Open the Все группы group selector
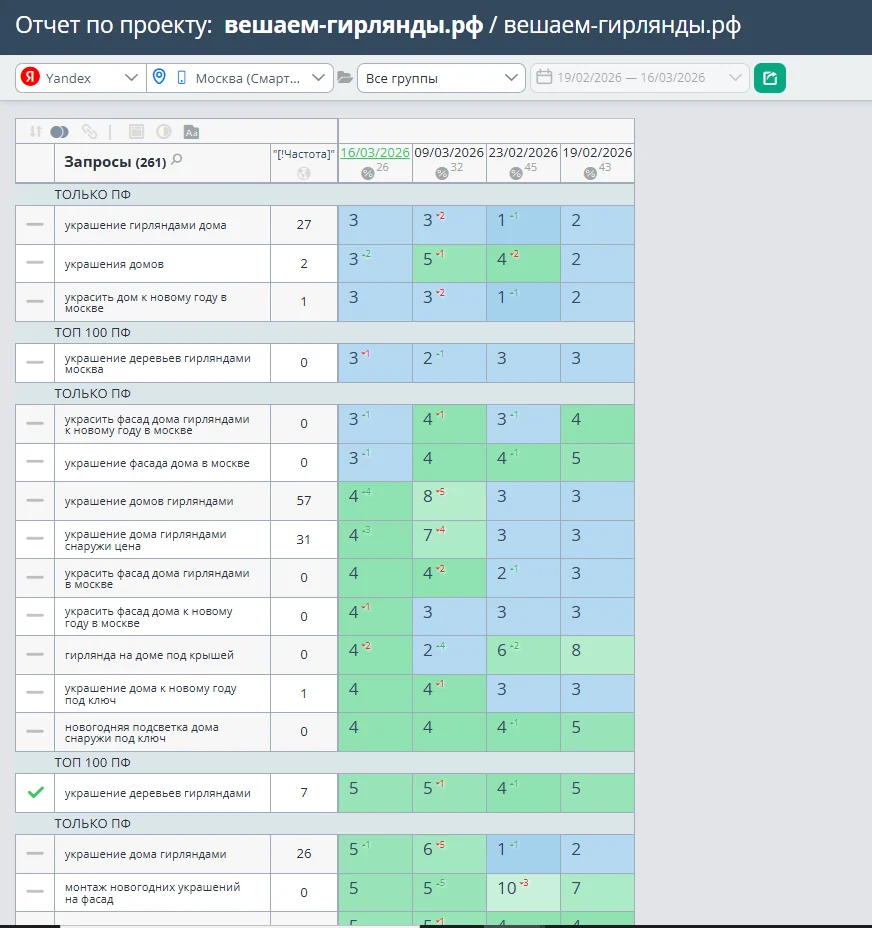Viewport: 872px width, 928px height. click(440, 78)
